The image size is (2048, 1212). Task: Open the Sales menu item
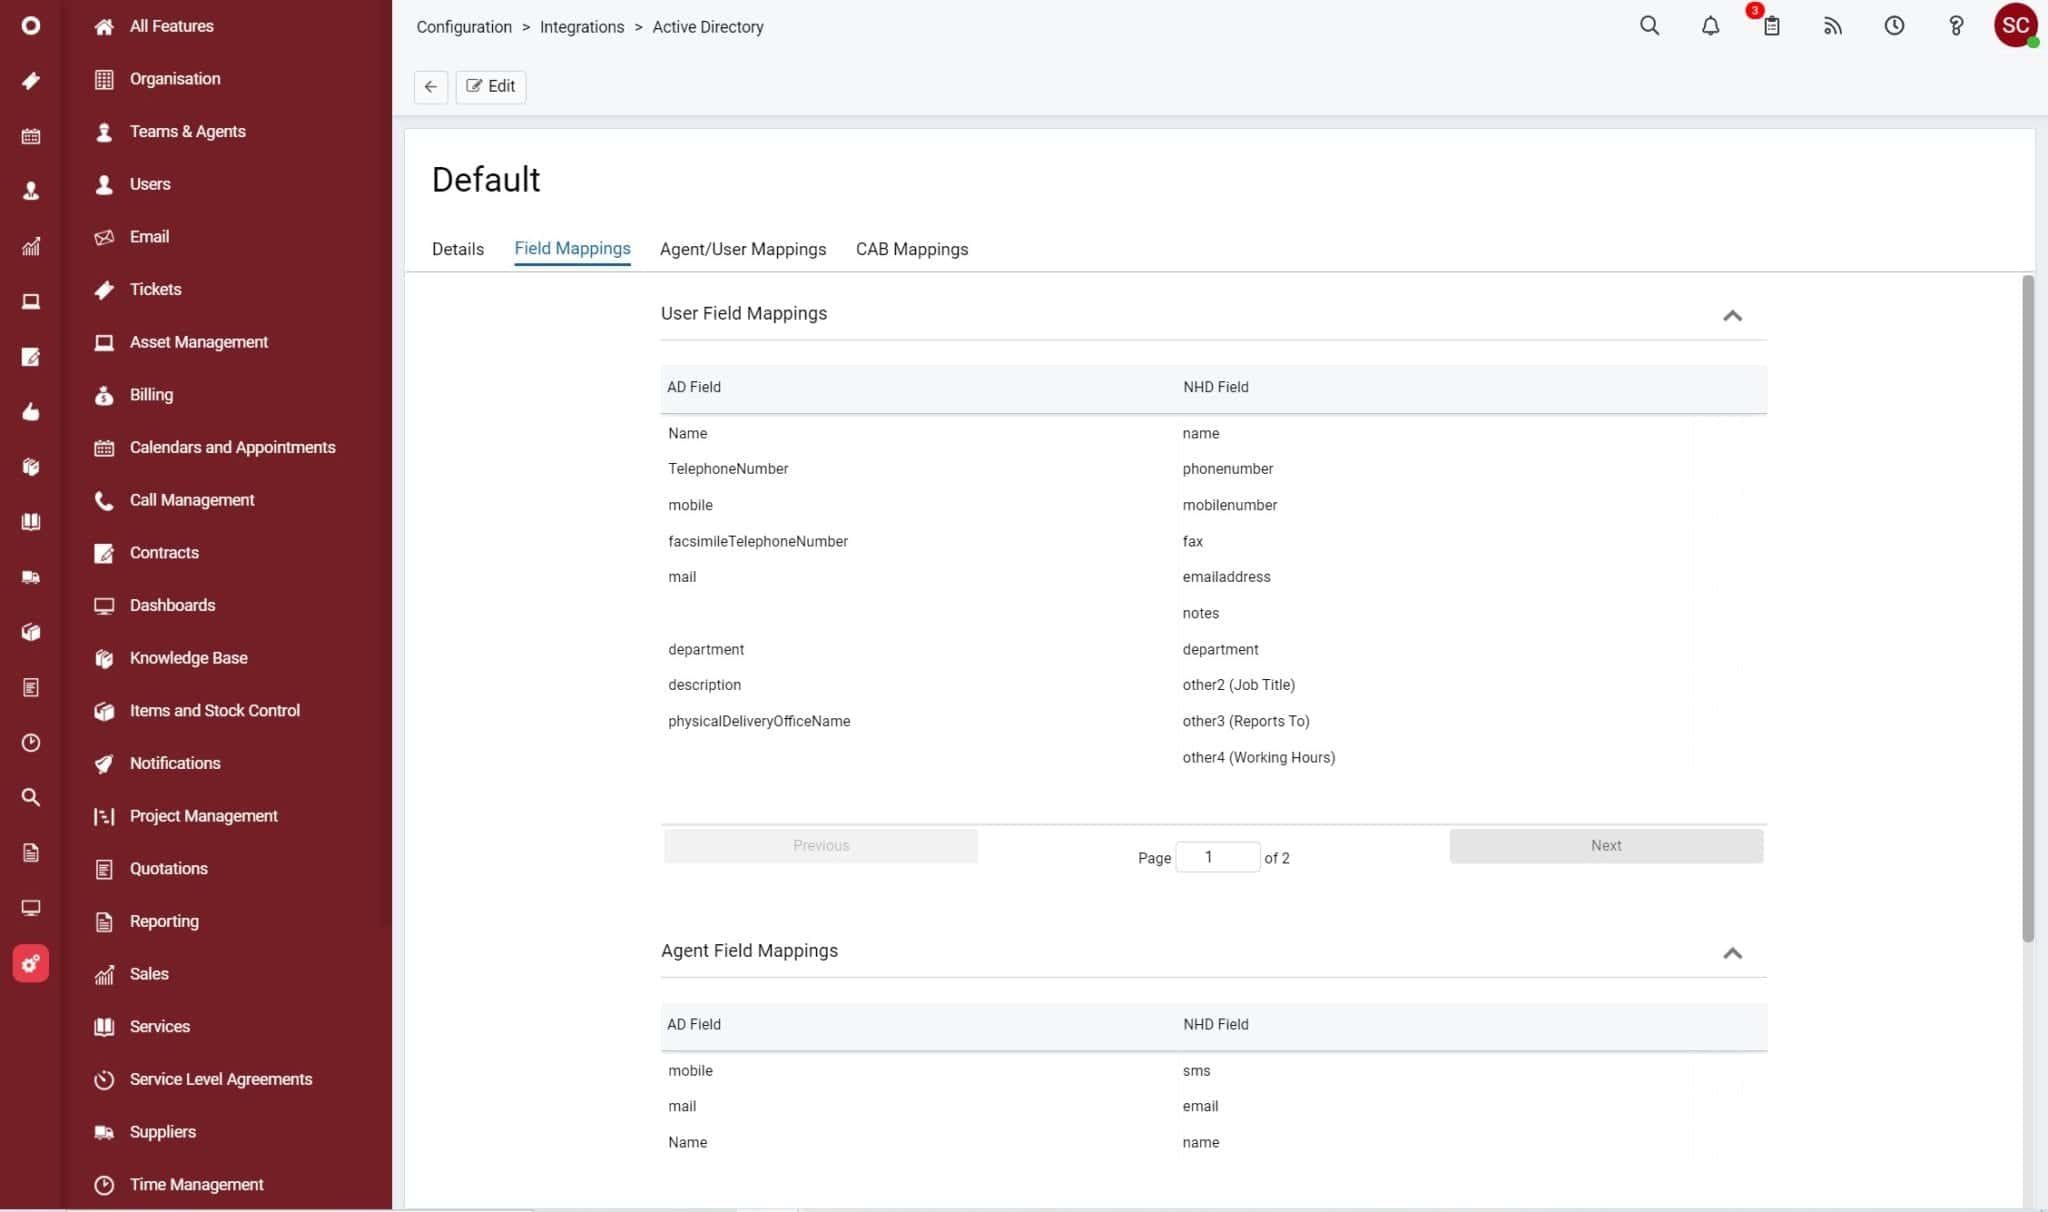tap(149, 974)
